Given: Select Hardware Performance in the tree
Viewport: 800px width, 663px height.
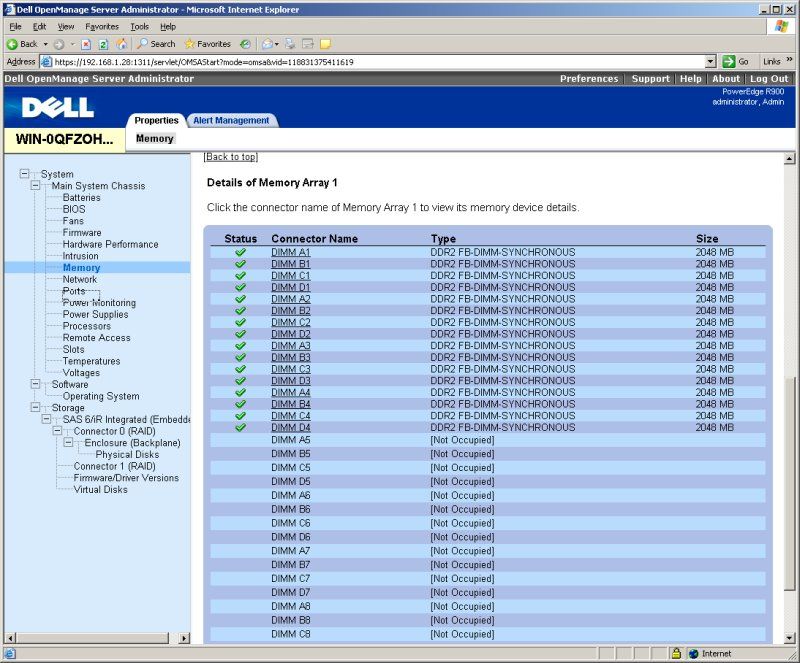Looking at the screenshot, I should pos(110,244).
